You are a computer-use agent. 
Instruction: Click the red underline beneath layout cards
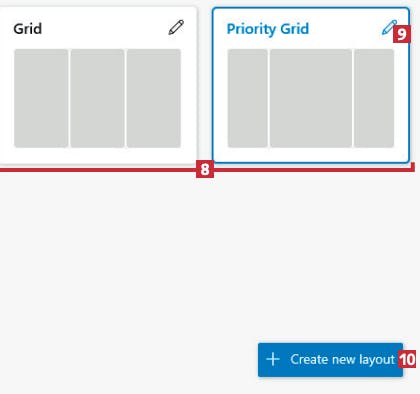click(100, 170)
